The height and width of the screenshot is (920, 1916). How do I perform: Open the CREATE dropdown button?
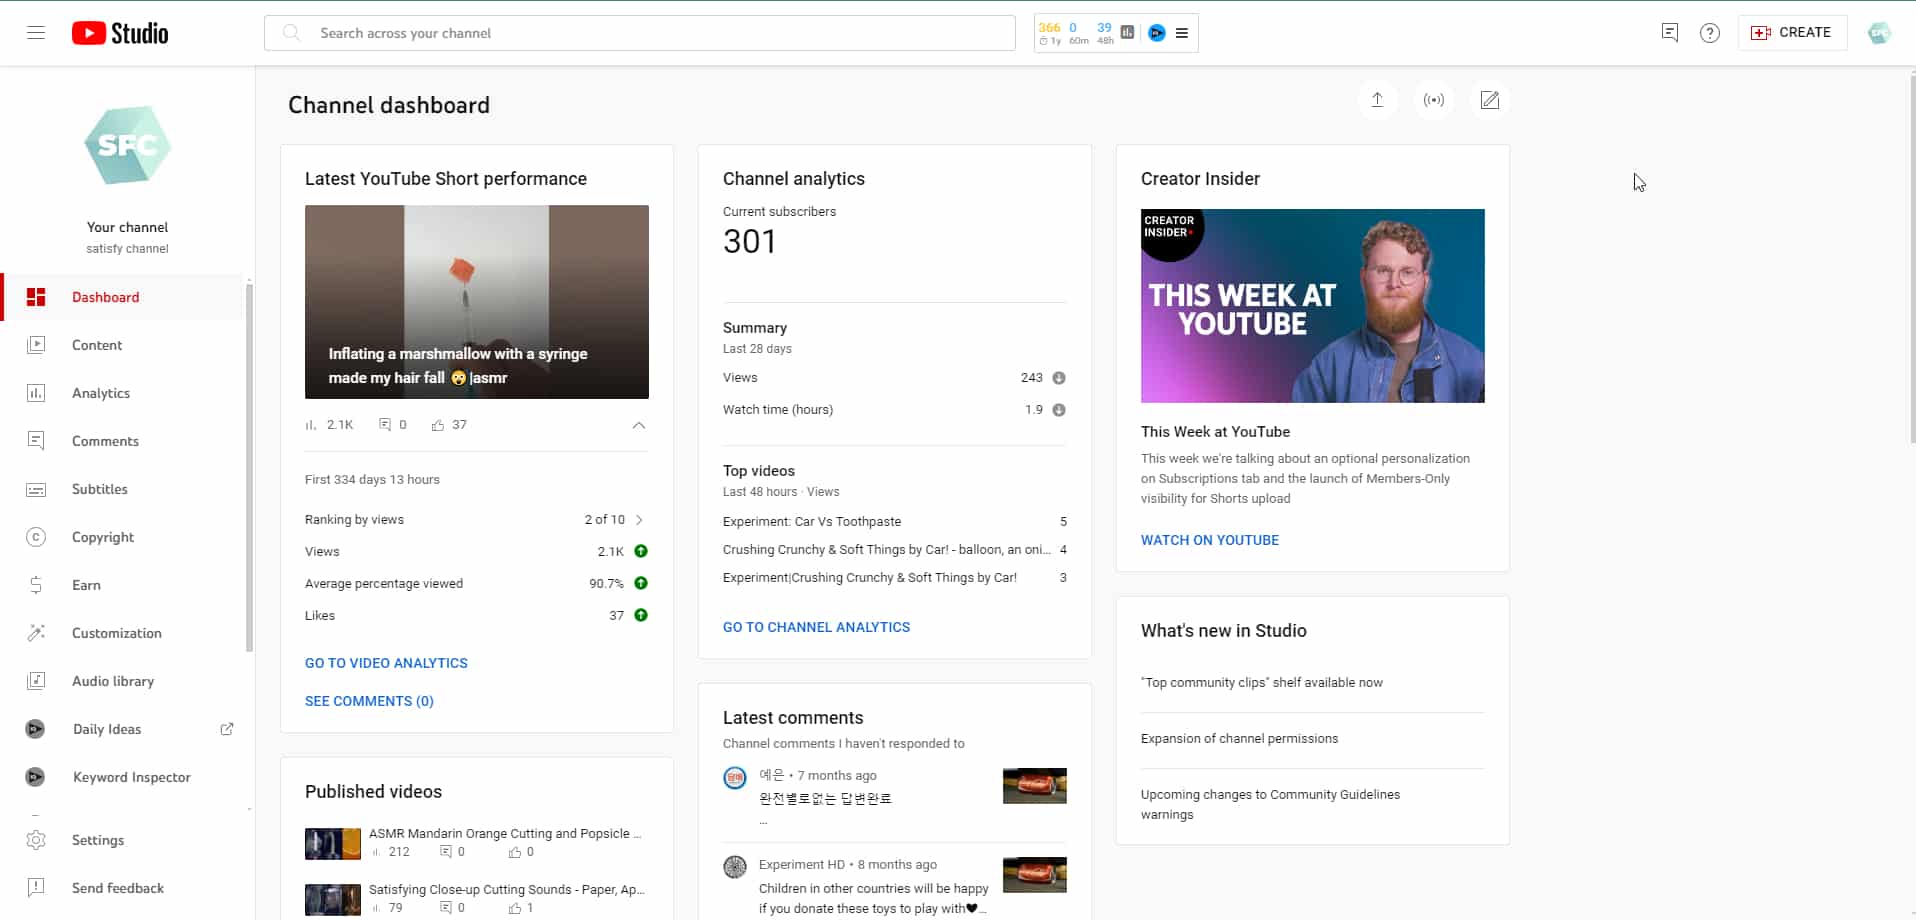coord(1791,33)
